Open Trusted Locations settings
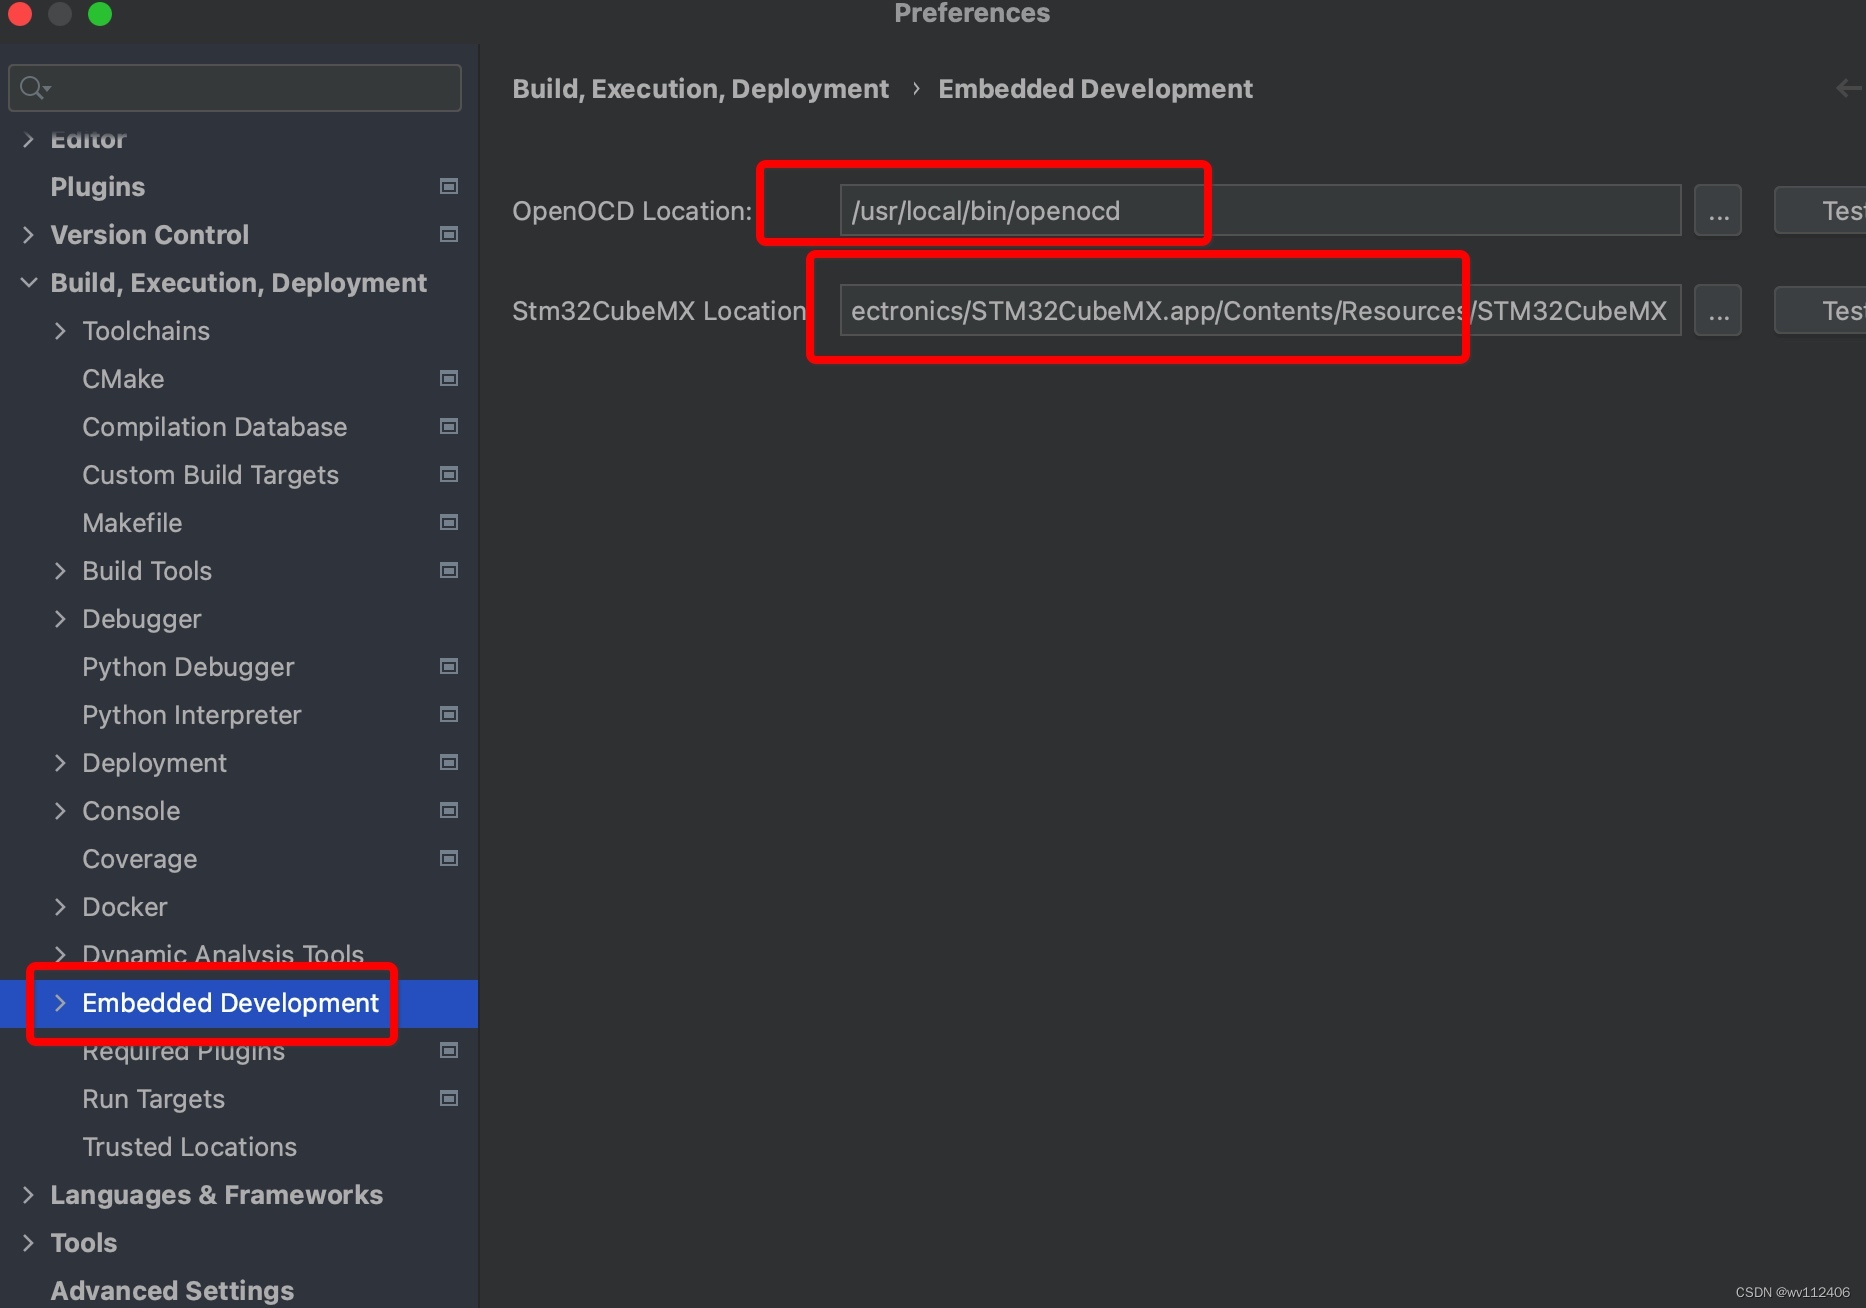 [x=189, y=1147]
